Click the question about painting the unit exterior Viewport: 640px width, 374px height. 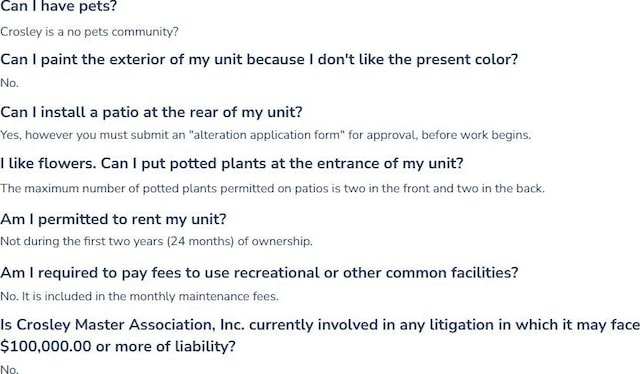[259, 60]
